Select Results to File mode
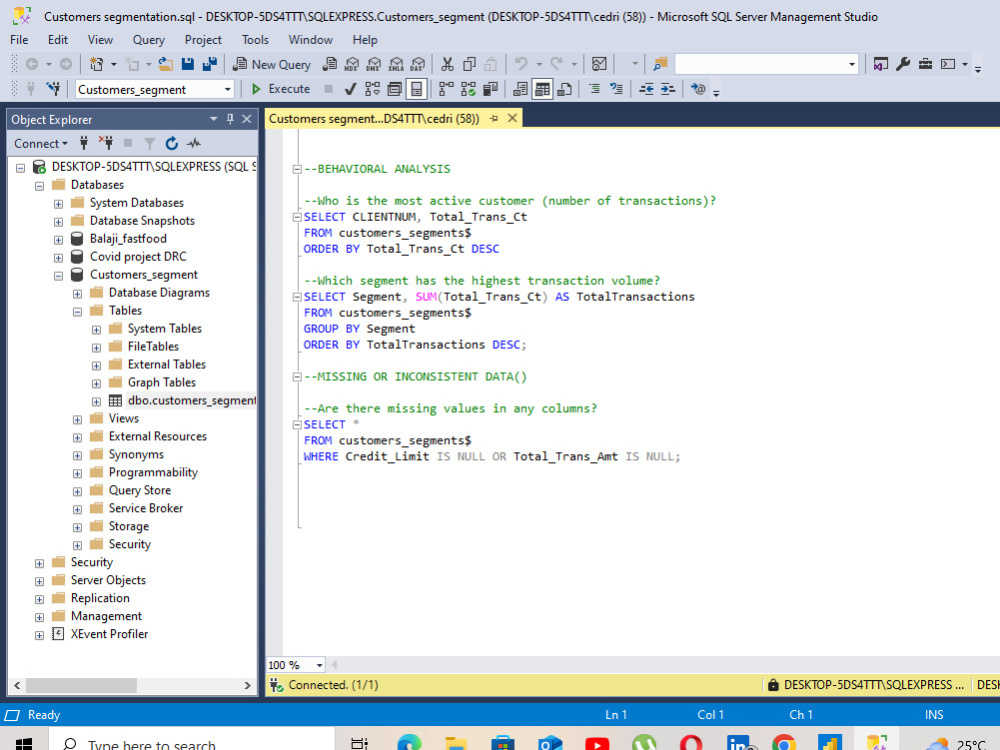Image resolution: width=1000 pixels, height=750 pixels. (x=564, y=89)
